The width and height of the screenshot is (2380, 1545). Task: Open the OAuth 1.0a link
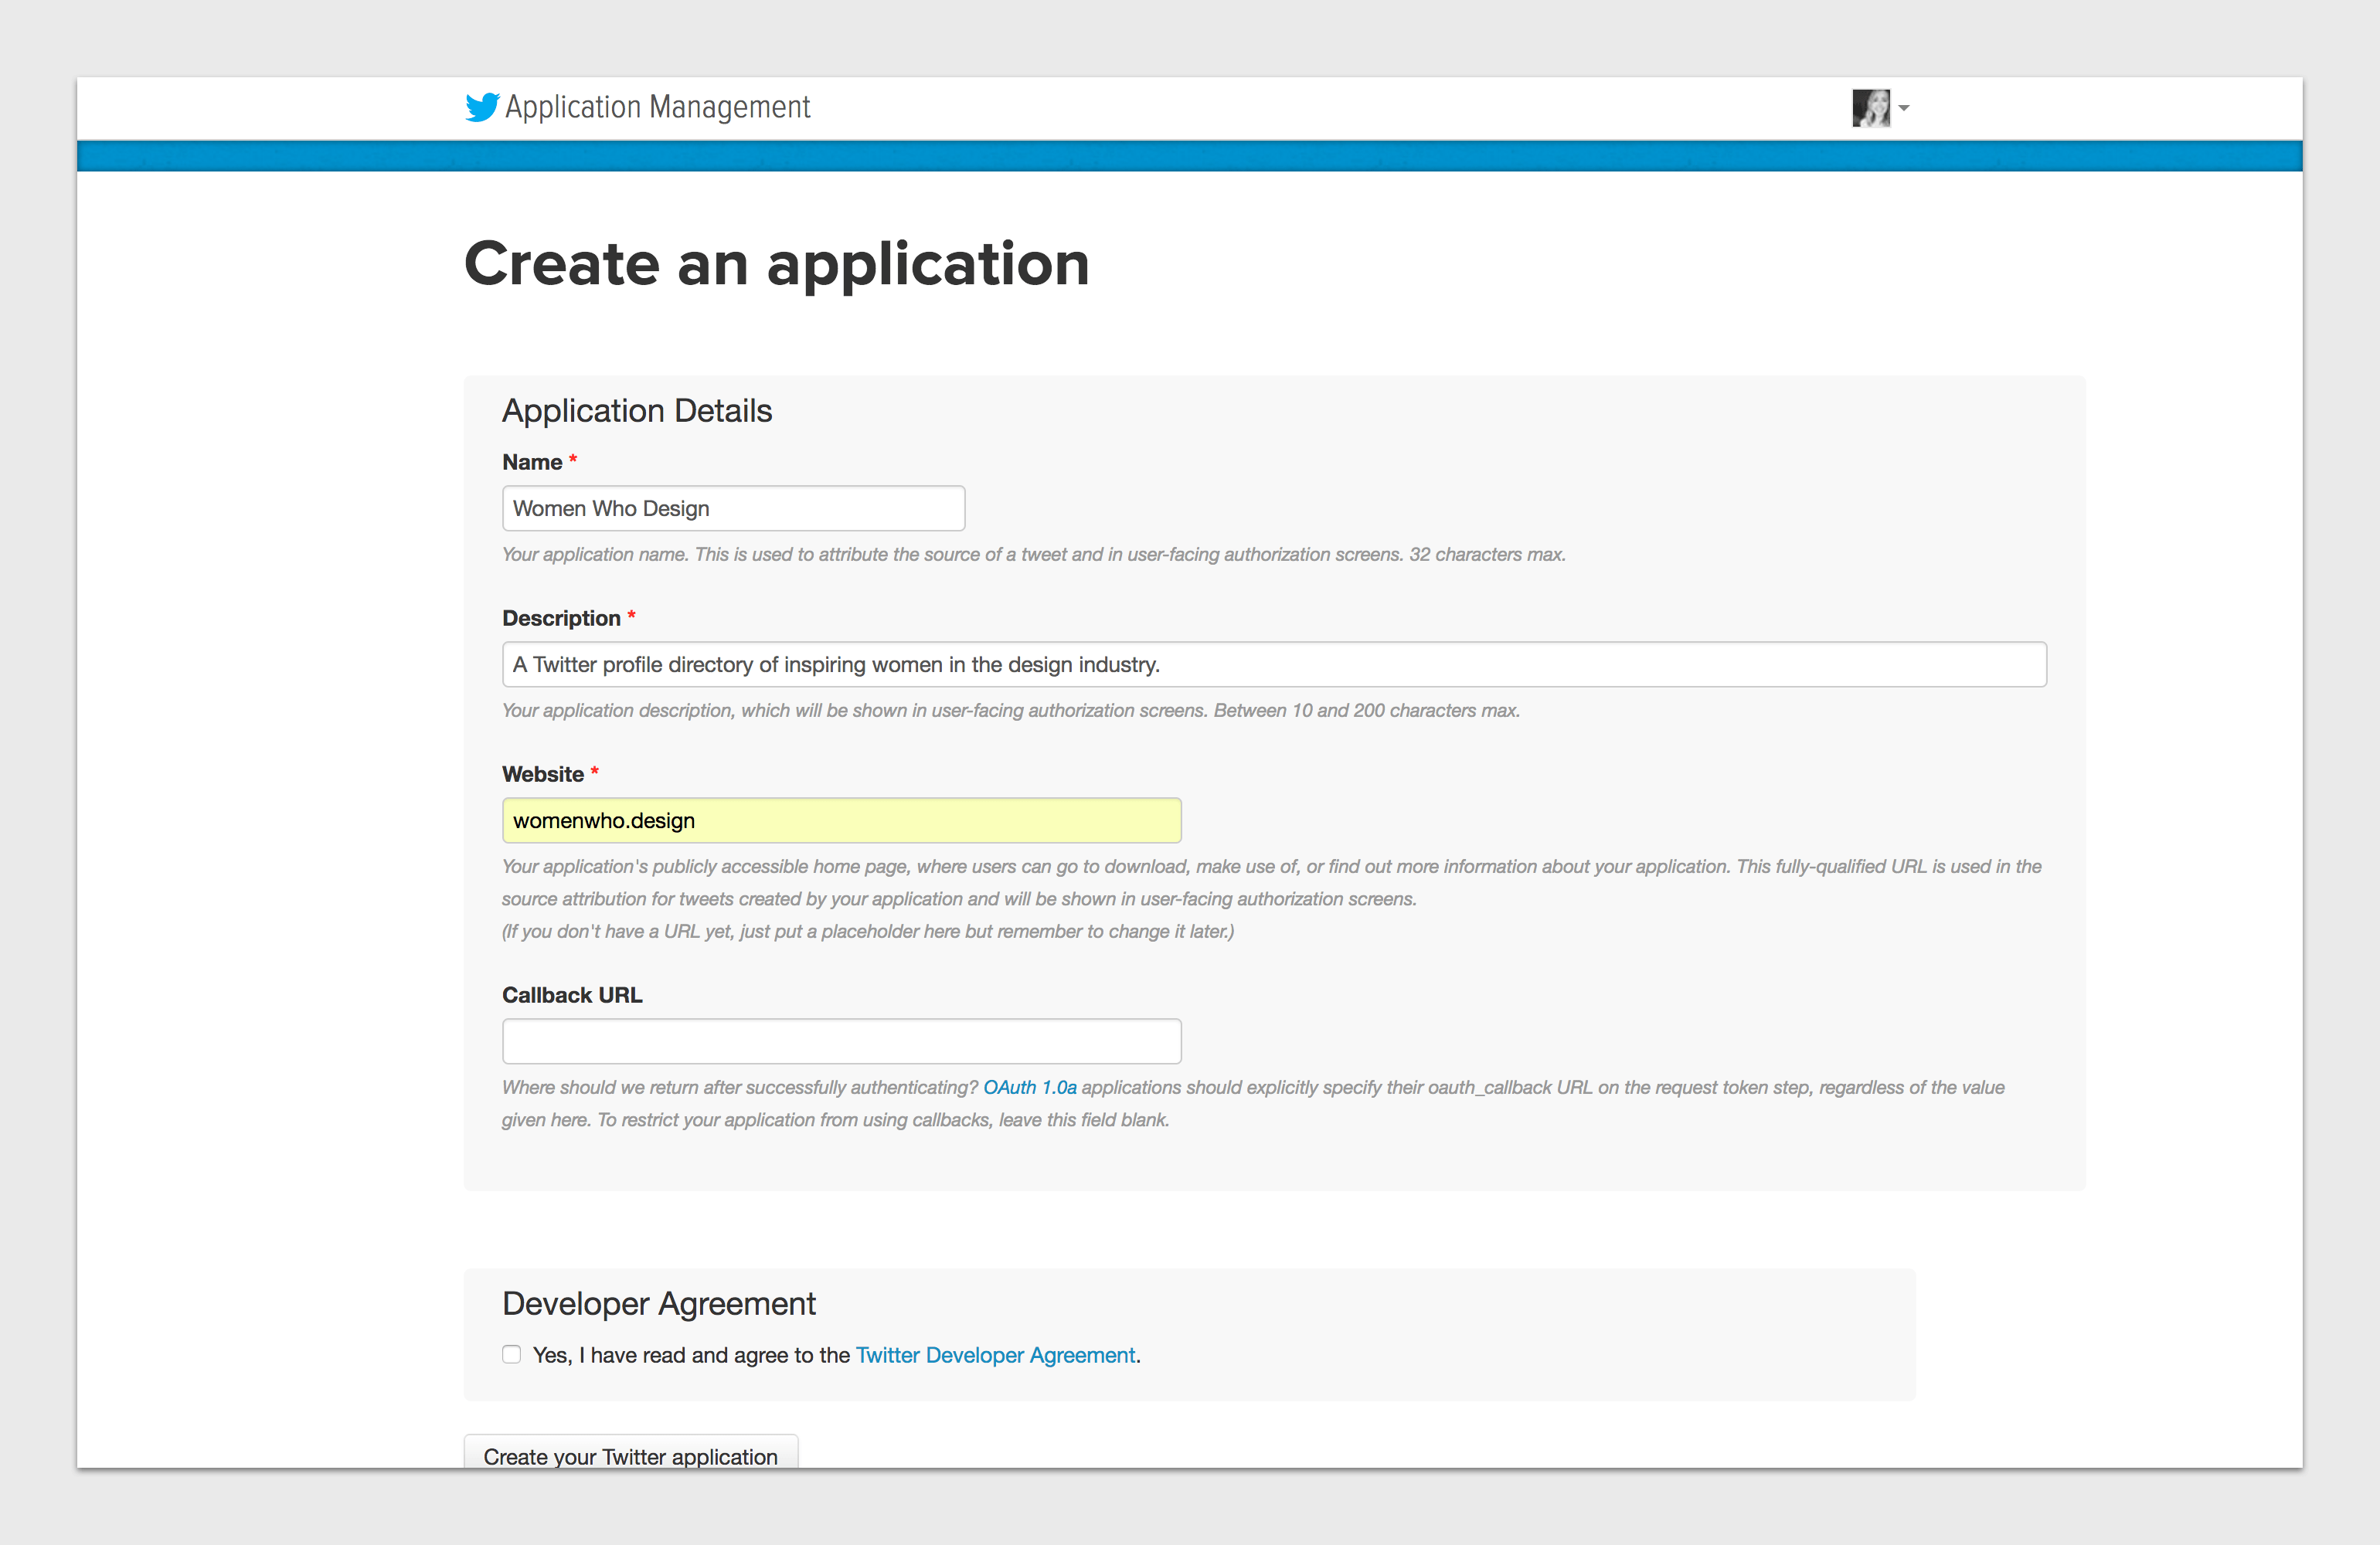point(1029,1088)
